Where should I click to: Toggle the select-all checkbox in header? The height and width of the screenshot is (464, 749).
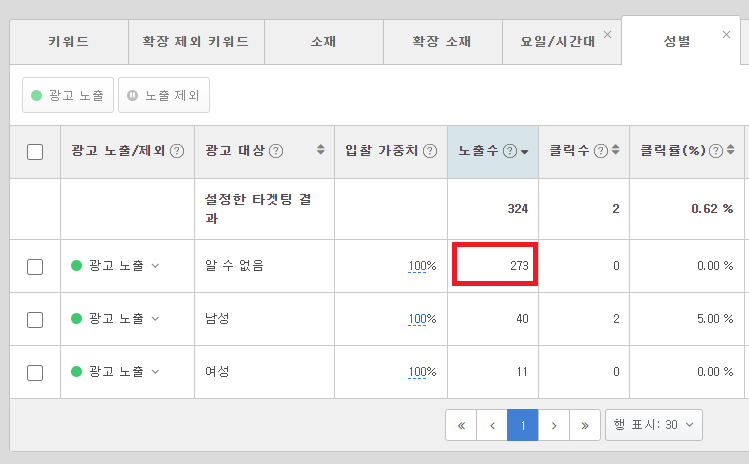pos(35,152)
